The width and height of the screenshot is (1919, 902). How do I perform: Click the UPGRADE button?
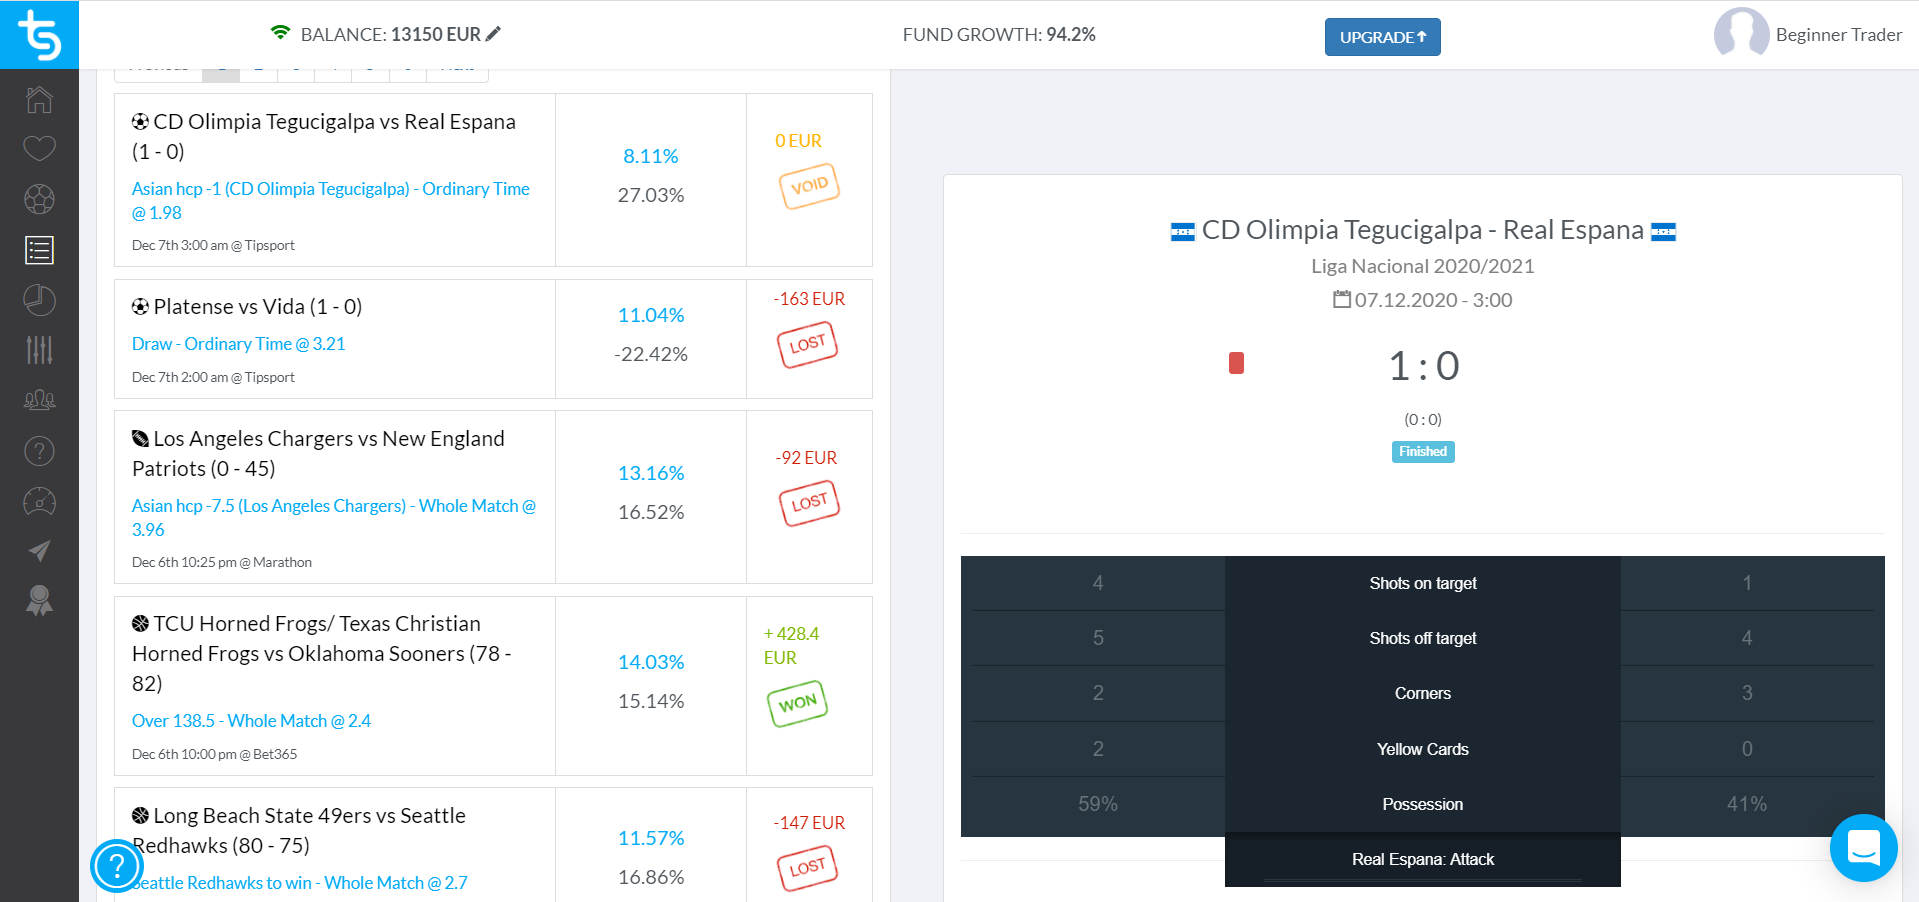(1382, 37)
